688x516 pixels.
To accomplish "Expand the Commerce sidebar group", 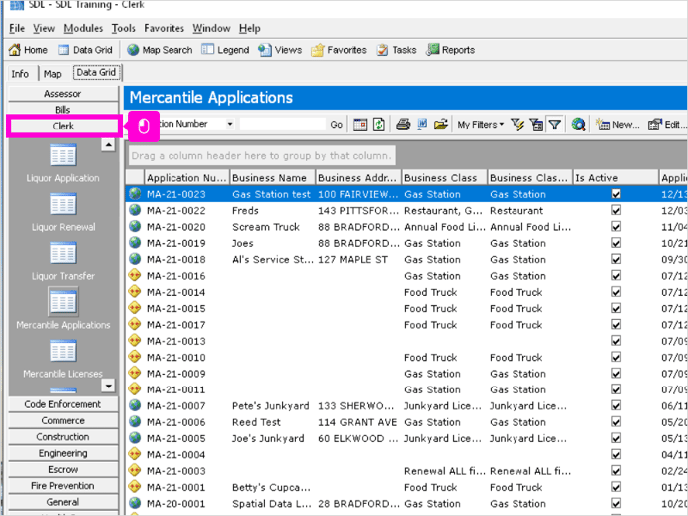I will (x=63, y=420).
